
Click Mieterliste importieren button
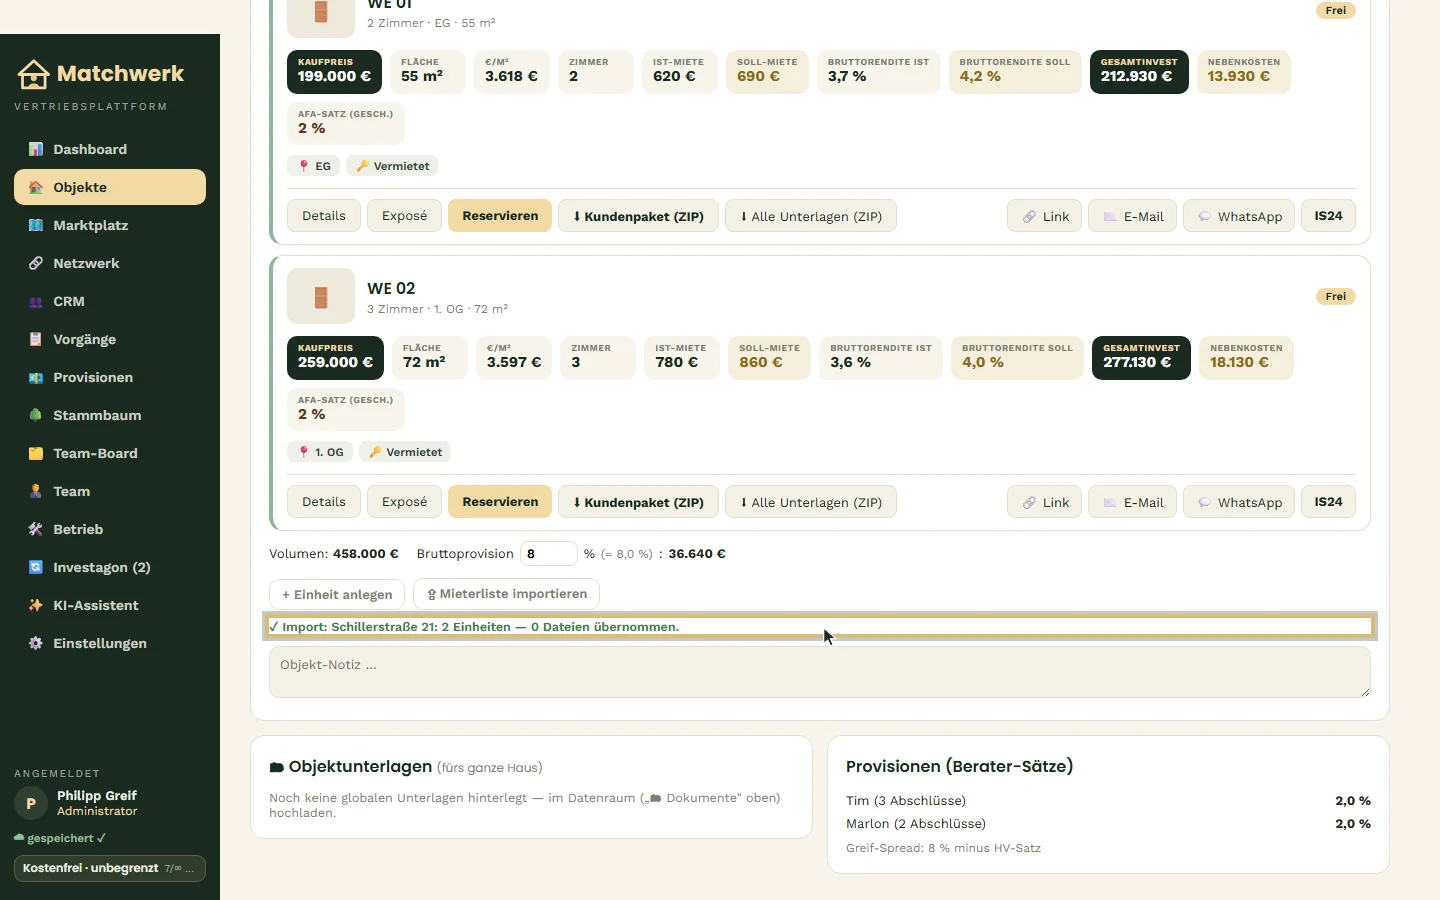click(506, 594)
